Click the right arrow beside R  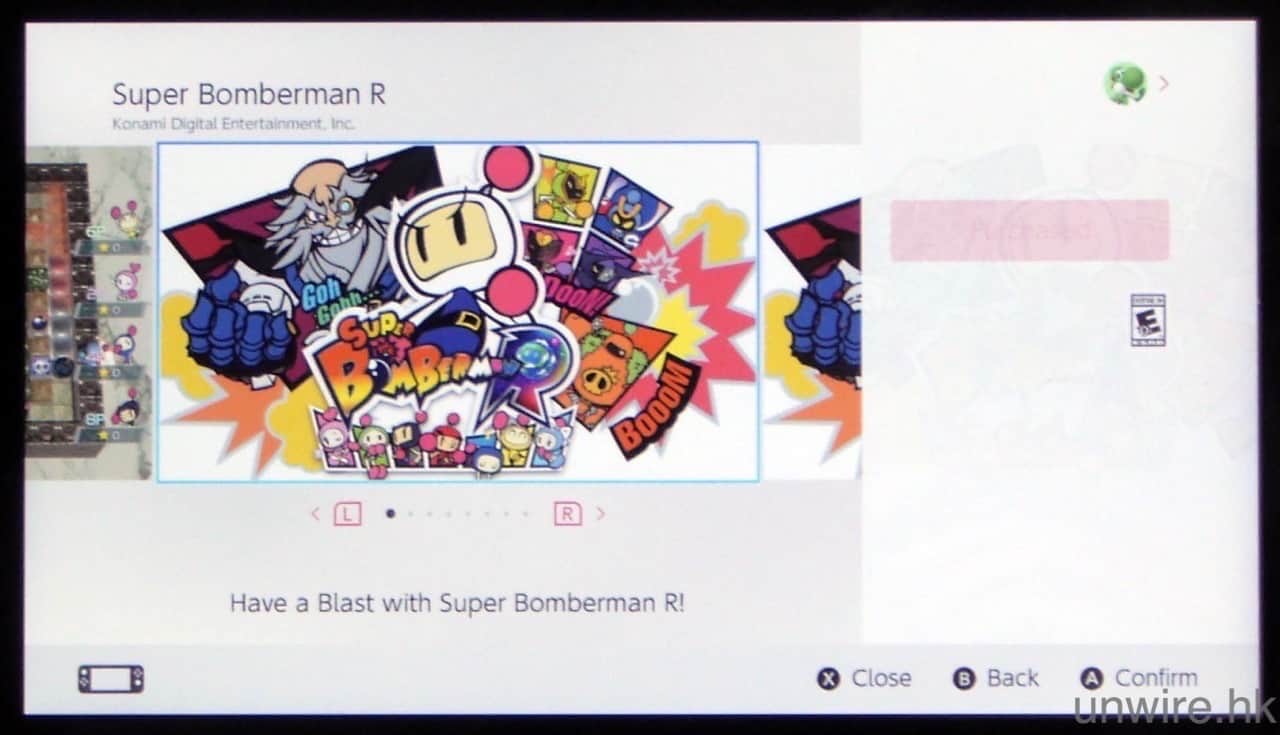click(600, 514)
